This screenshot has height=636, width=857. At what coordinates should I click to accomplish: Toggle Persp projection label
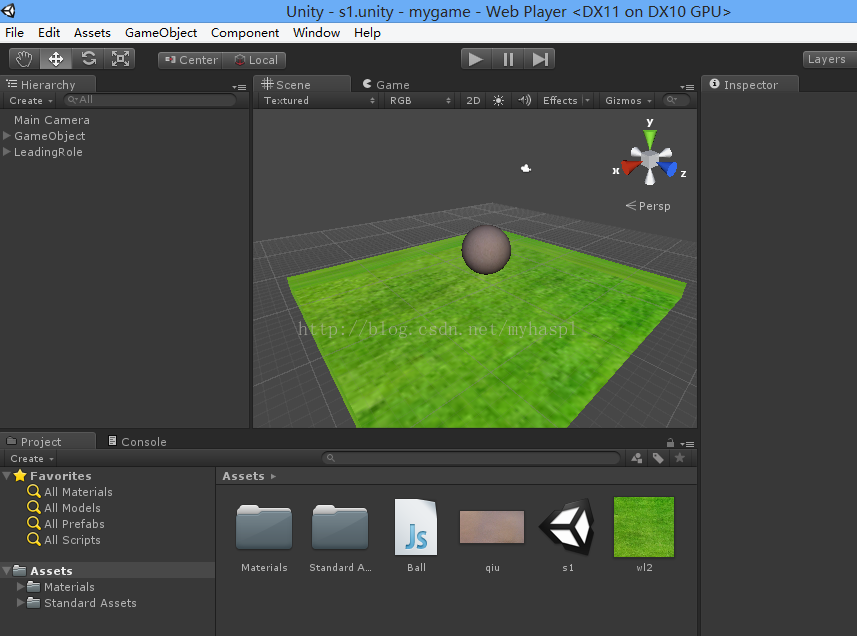tap(648, 206)
